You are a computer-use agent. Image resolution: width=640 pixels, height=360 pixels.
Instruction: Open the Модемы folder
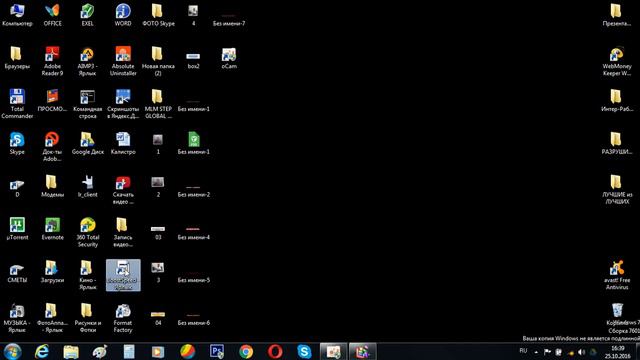click(53, 186)
